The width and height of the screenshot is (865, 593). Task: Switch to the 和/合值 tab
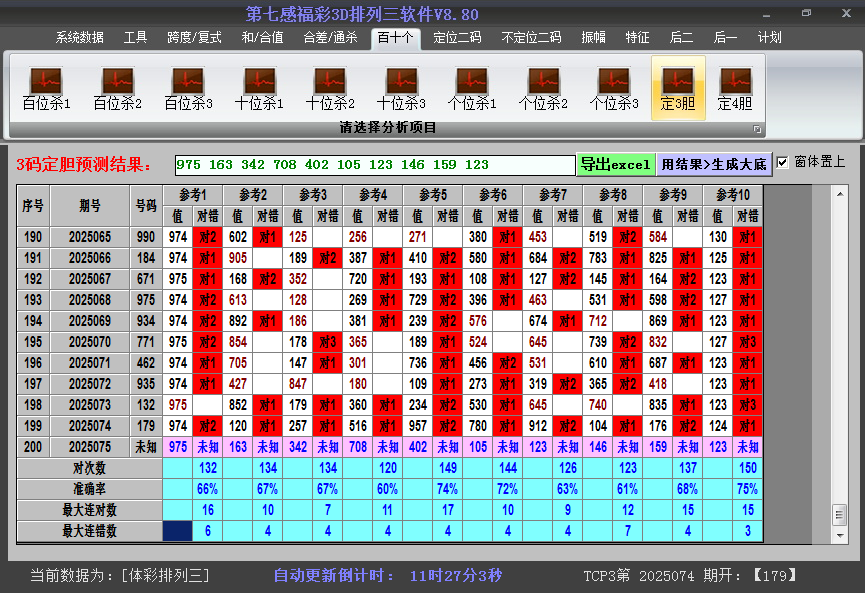click(263, 38)
